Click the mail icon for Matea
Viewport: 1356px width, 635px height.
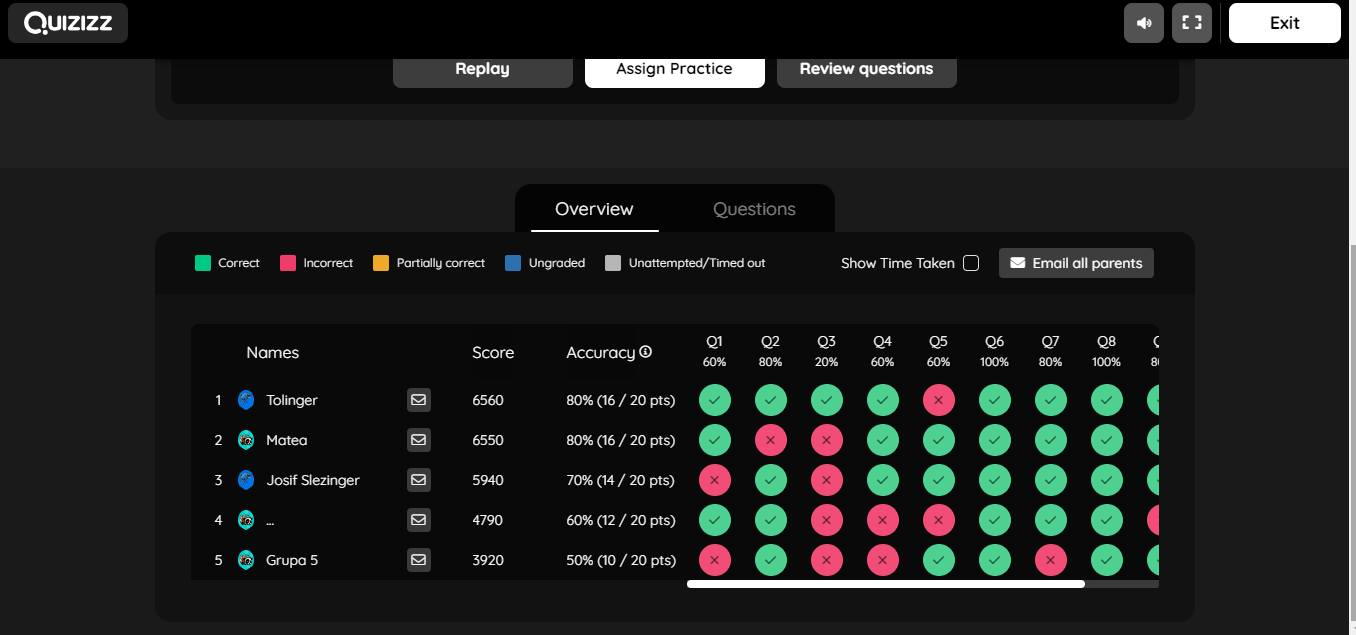[419, 440]
